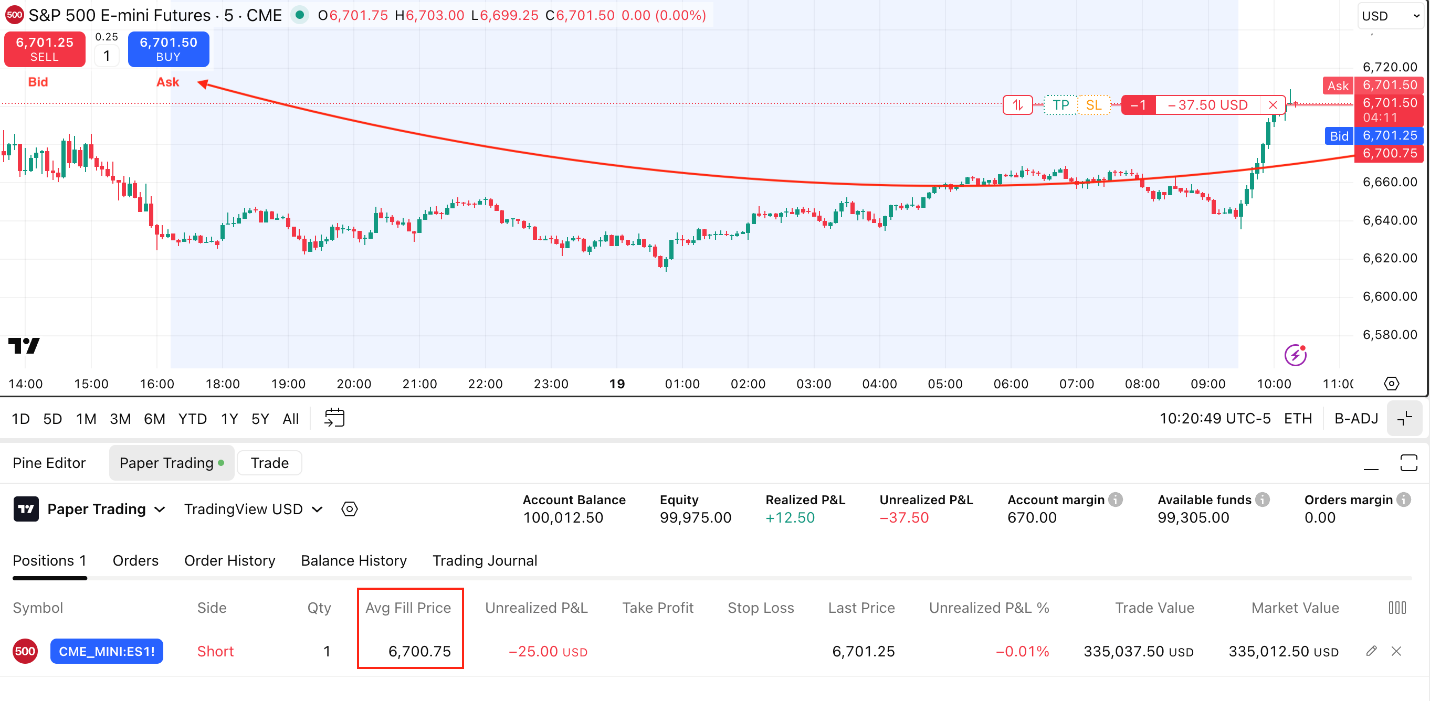The width and height of the screenshot is (1430, 701).
Task: Sort by Symbol column header
Action: click(38, 608)
